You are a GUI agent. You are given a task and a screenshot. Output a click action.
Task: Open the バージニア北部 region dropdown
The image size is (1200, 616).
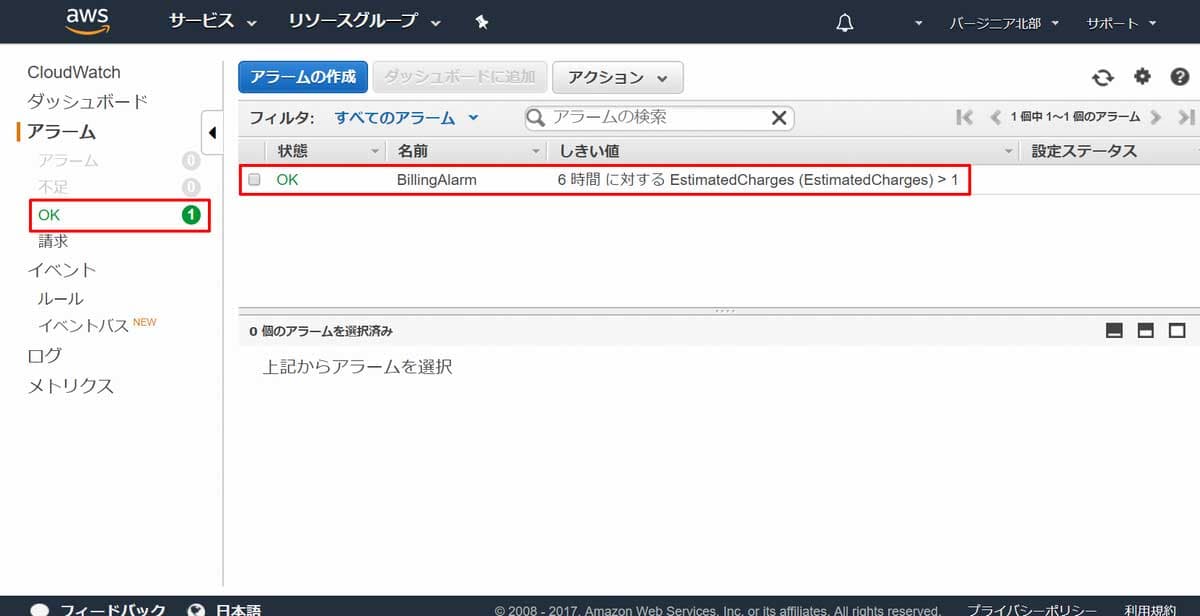point(1003,22)
